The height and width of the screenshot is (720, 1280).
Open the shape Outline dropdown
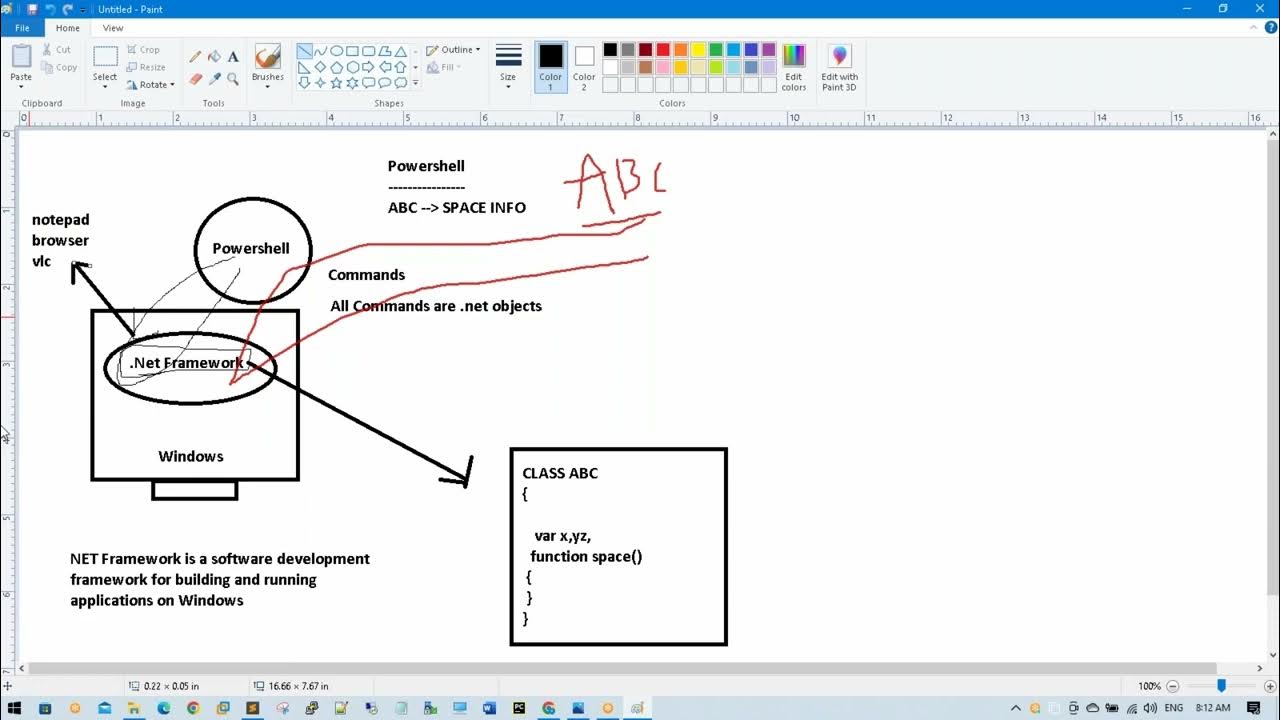(x=453, y=50)
